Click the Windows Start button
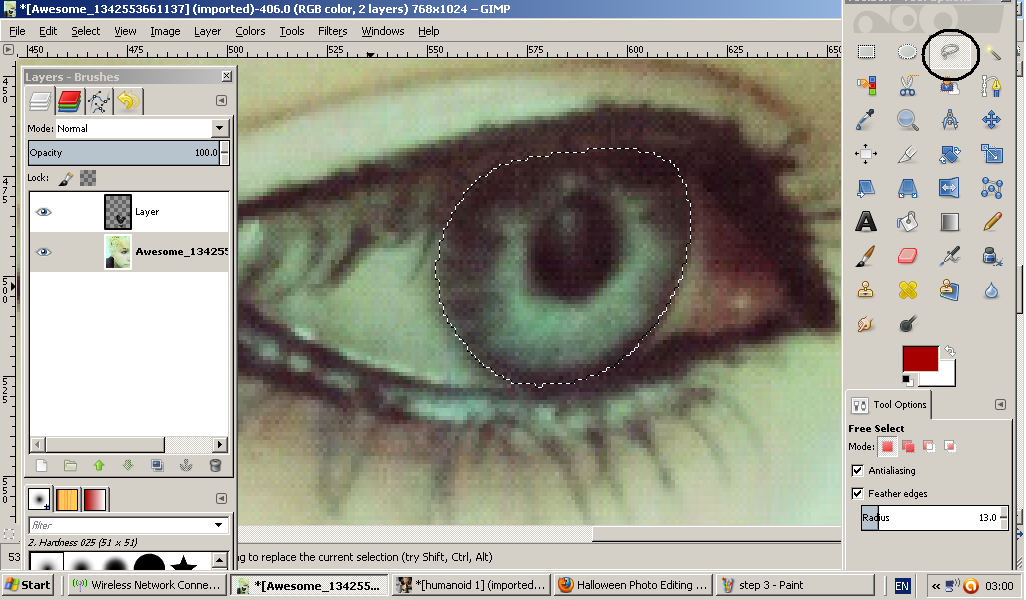 (27, 585)
